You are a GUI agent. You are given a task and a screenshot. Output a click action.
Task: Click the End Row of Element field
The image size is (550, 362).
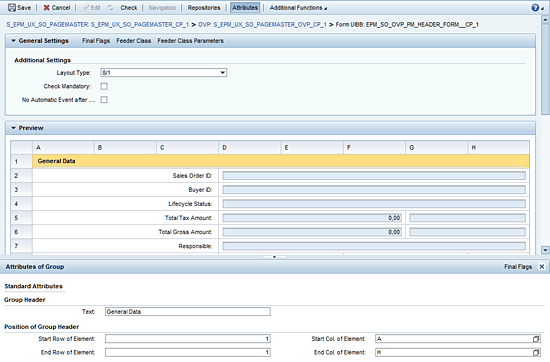coord(188,352)
